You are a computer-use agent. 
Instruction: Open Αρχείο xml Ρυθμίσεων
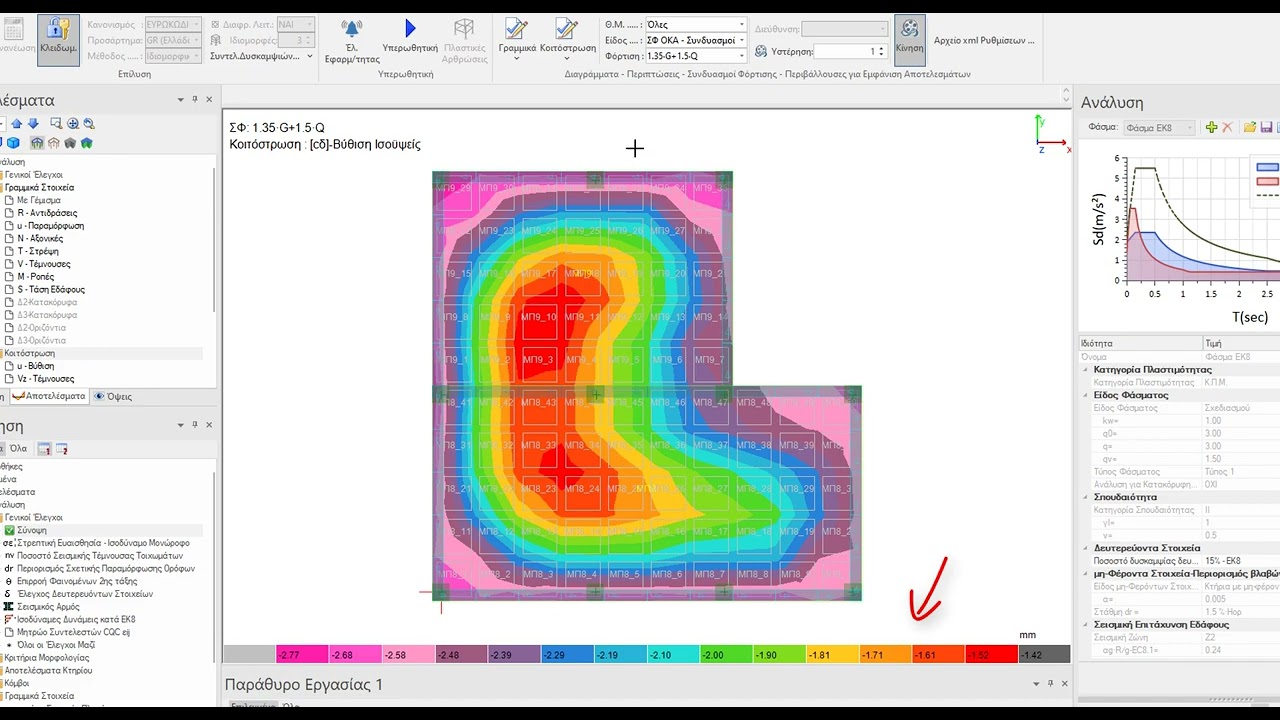tap(984, 40)
